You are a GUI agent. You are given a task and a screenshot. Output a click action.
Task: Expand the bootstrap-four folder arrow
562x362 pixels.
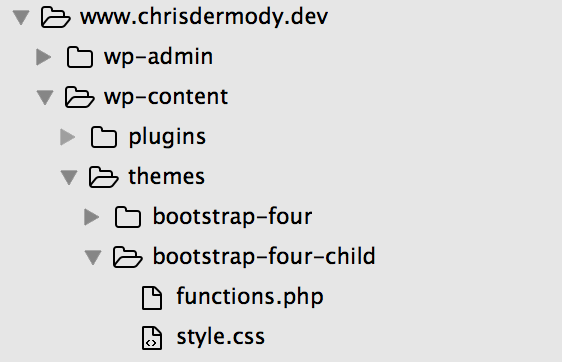coord(92,217)
